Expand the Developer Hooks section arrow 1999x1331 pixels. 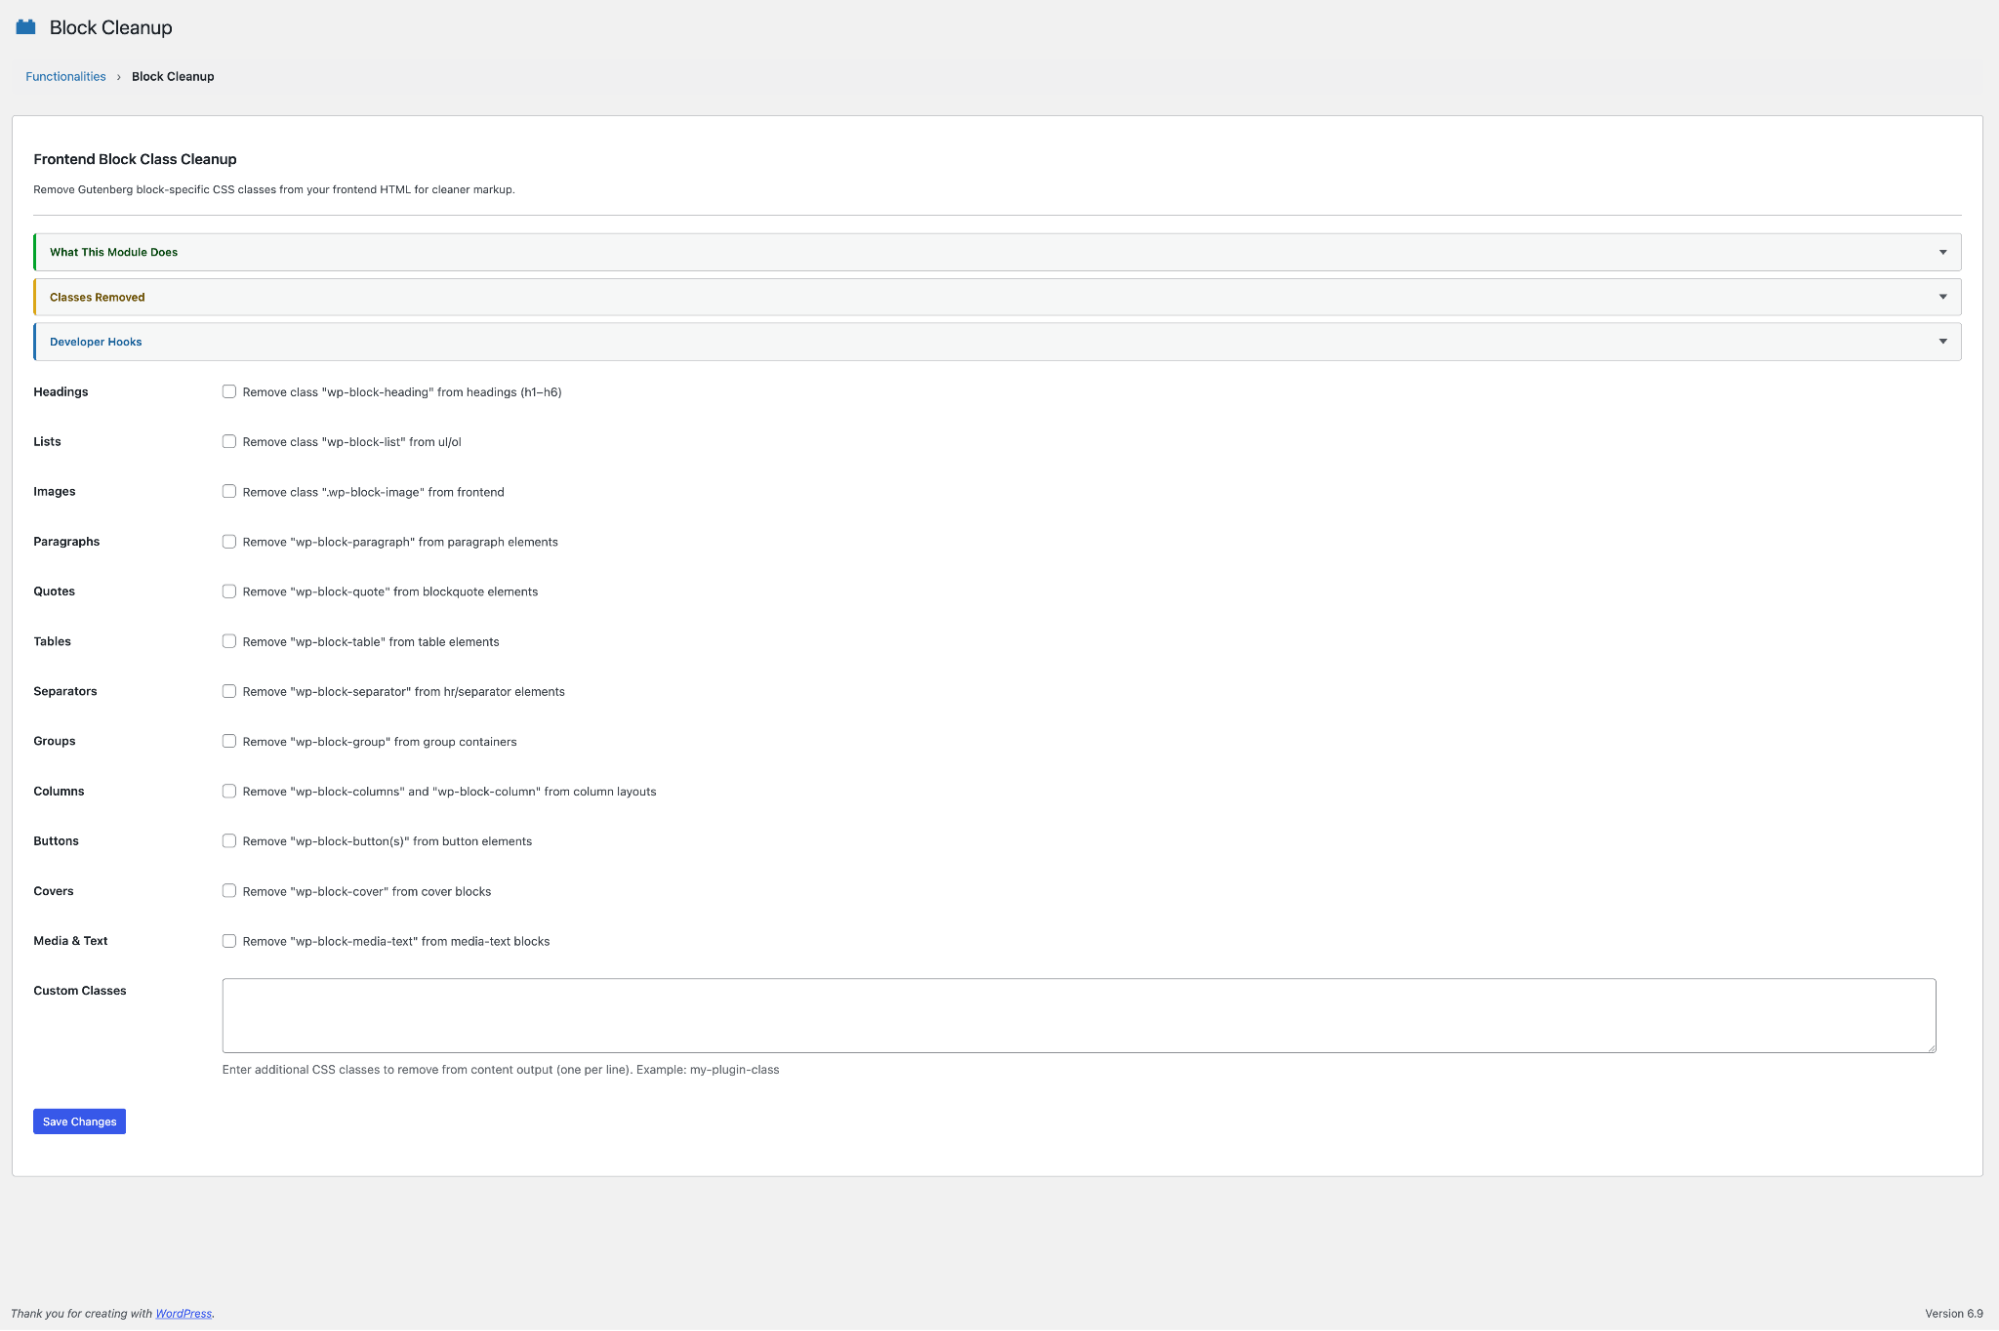point(1942,342)
